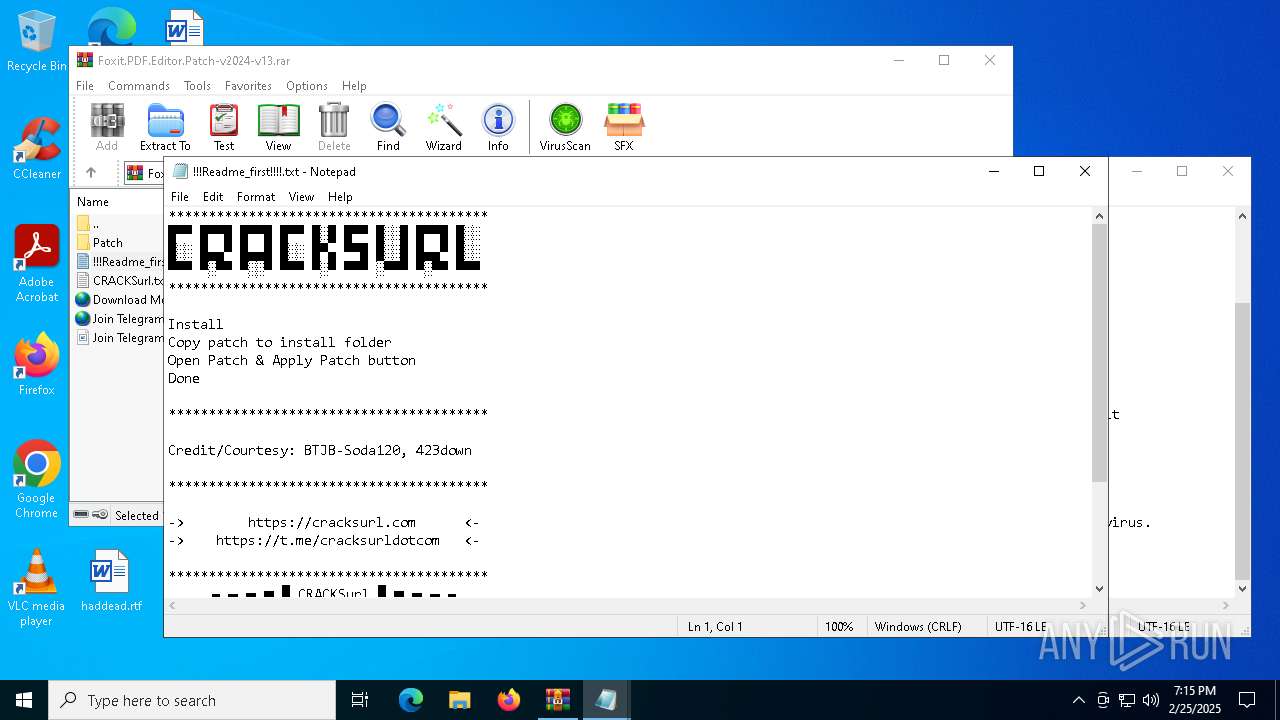
Task: Open the Notepad Edit menu
Action: click(x=213, y=197)
